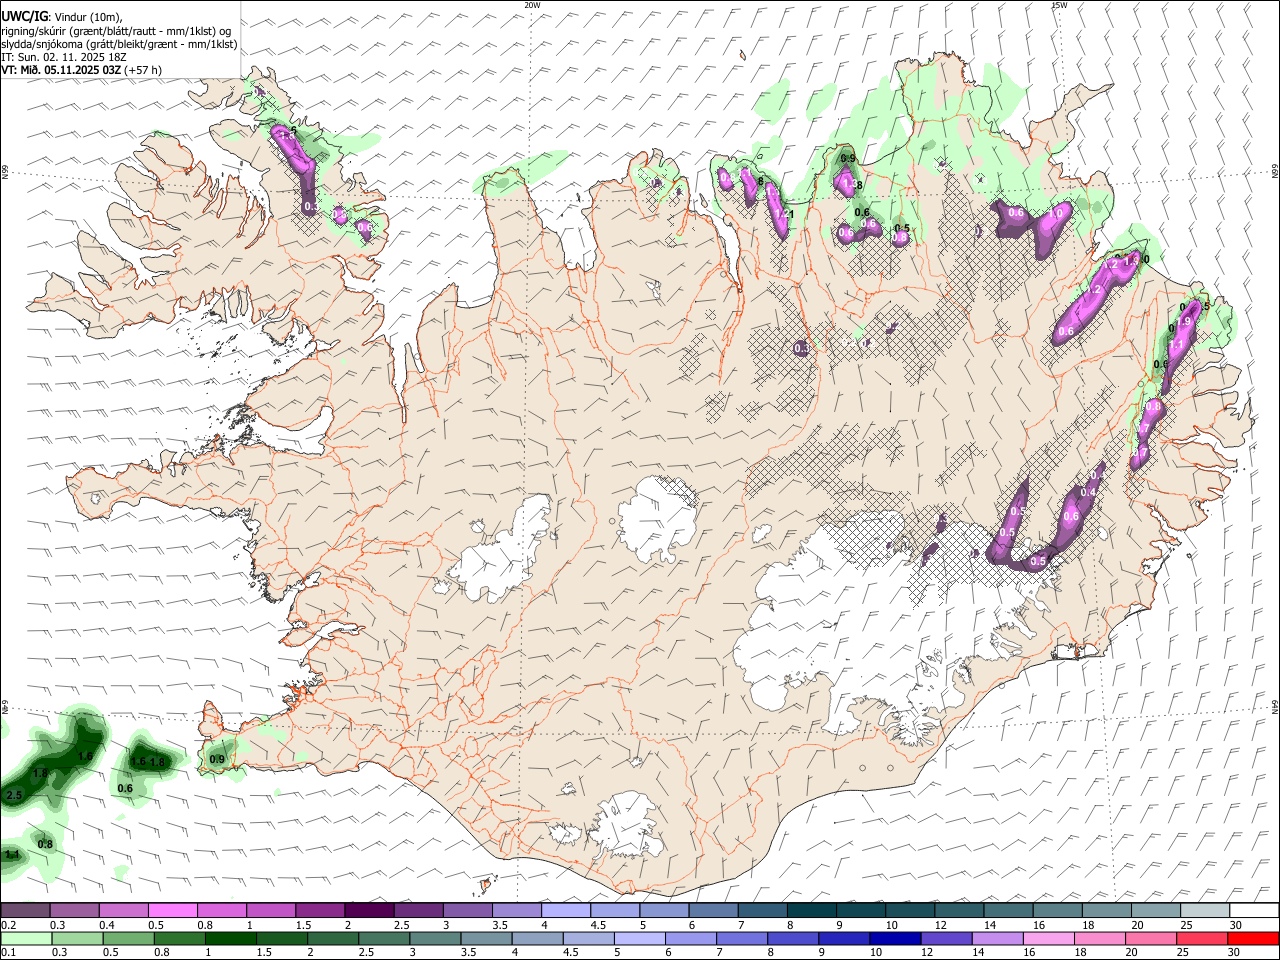This screenshot has width=1280, height=960.
Task: Pick the pink 0.5 swatch in upper scale
Action: [x=172, y=911]
